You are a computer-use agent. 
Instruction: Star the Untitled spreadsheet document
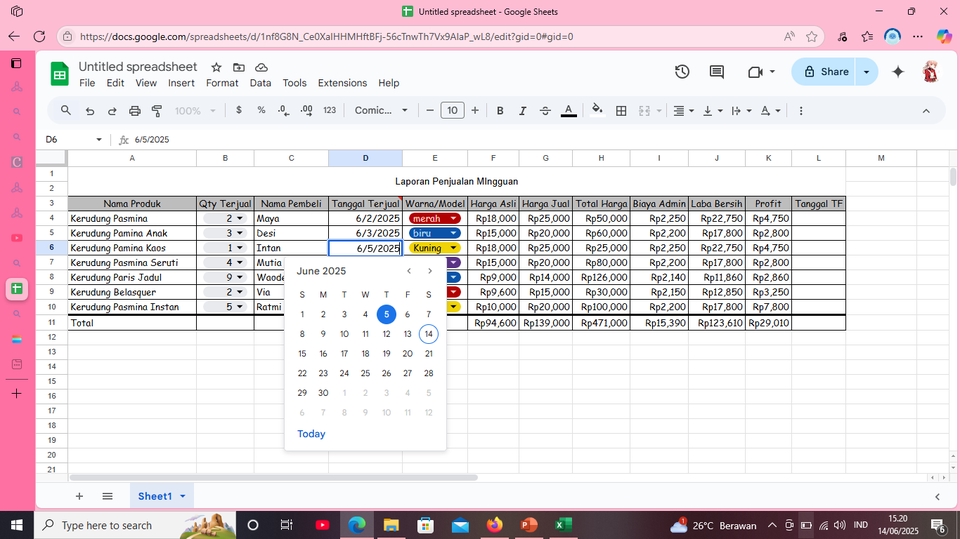click(x=216, y=67)
